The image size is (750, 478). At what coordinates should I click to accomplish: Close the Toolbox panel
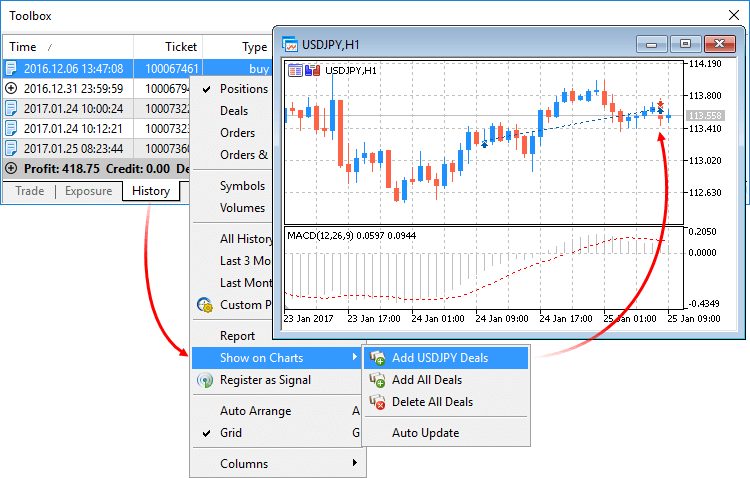click(x=734, y=15)
